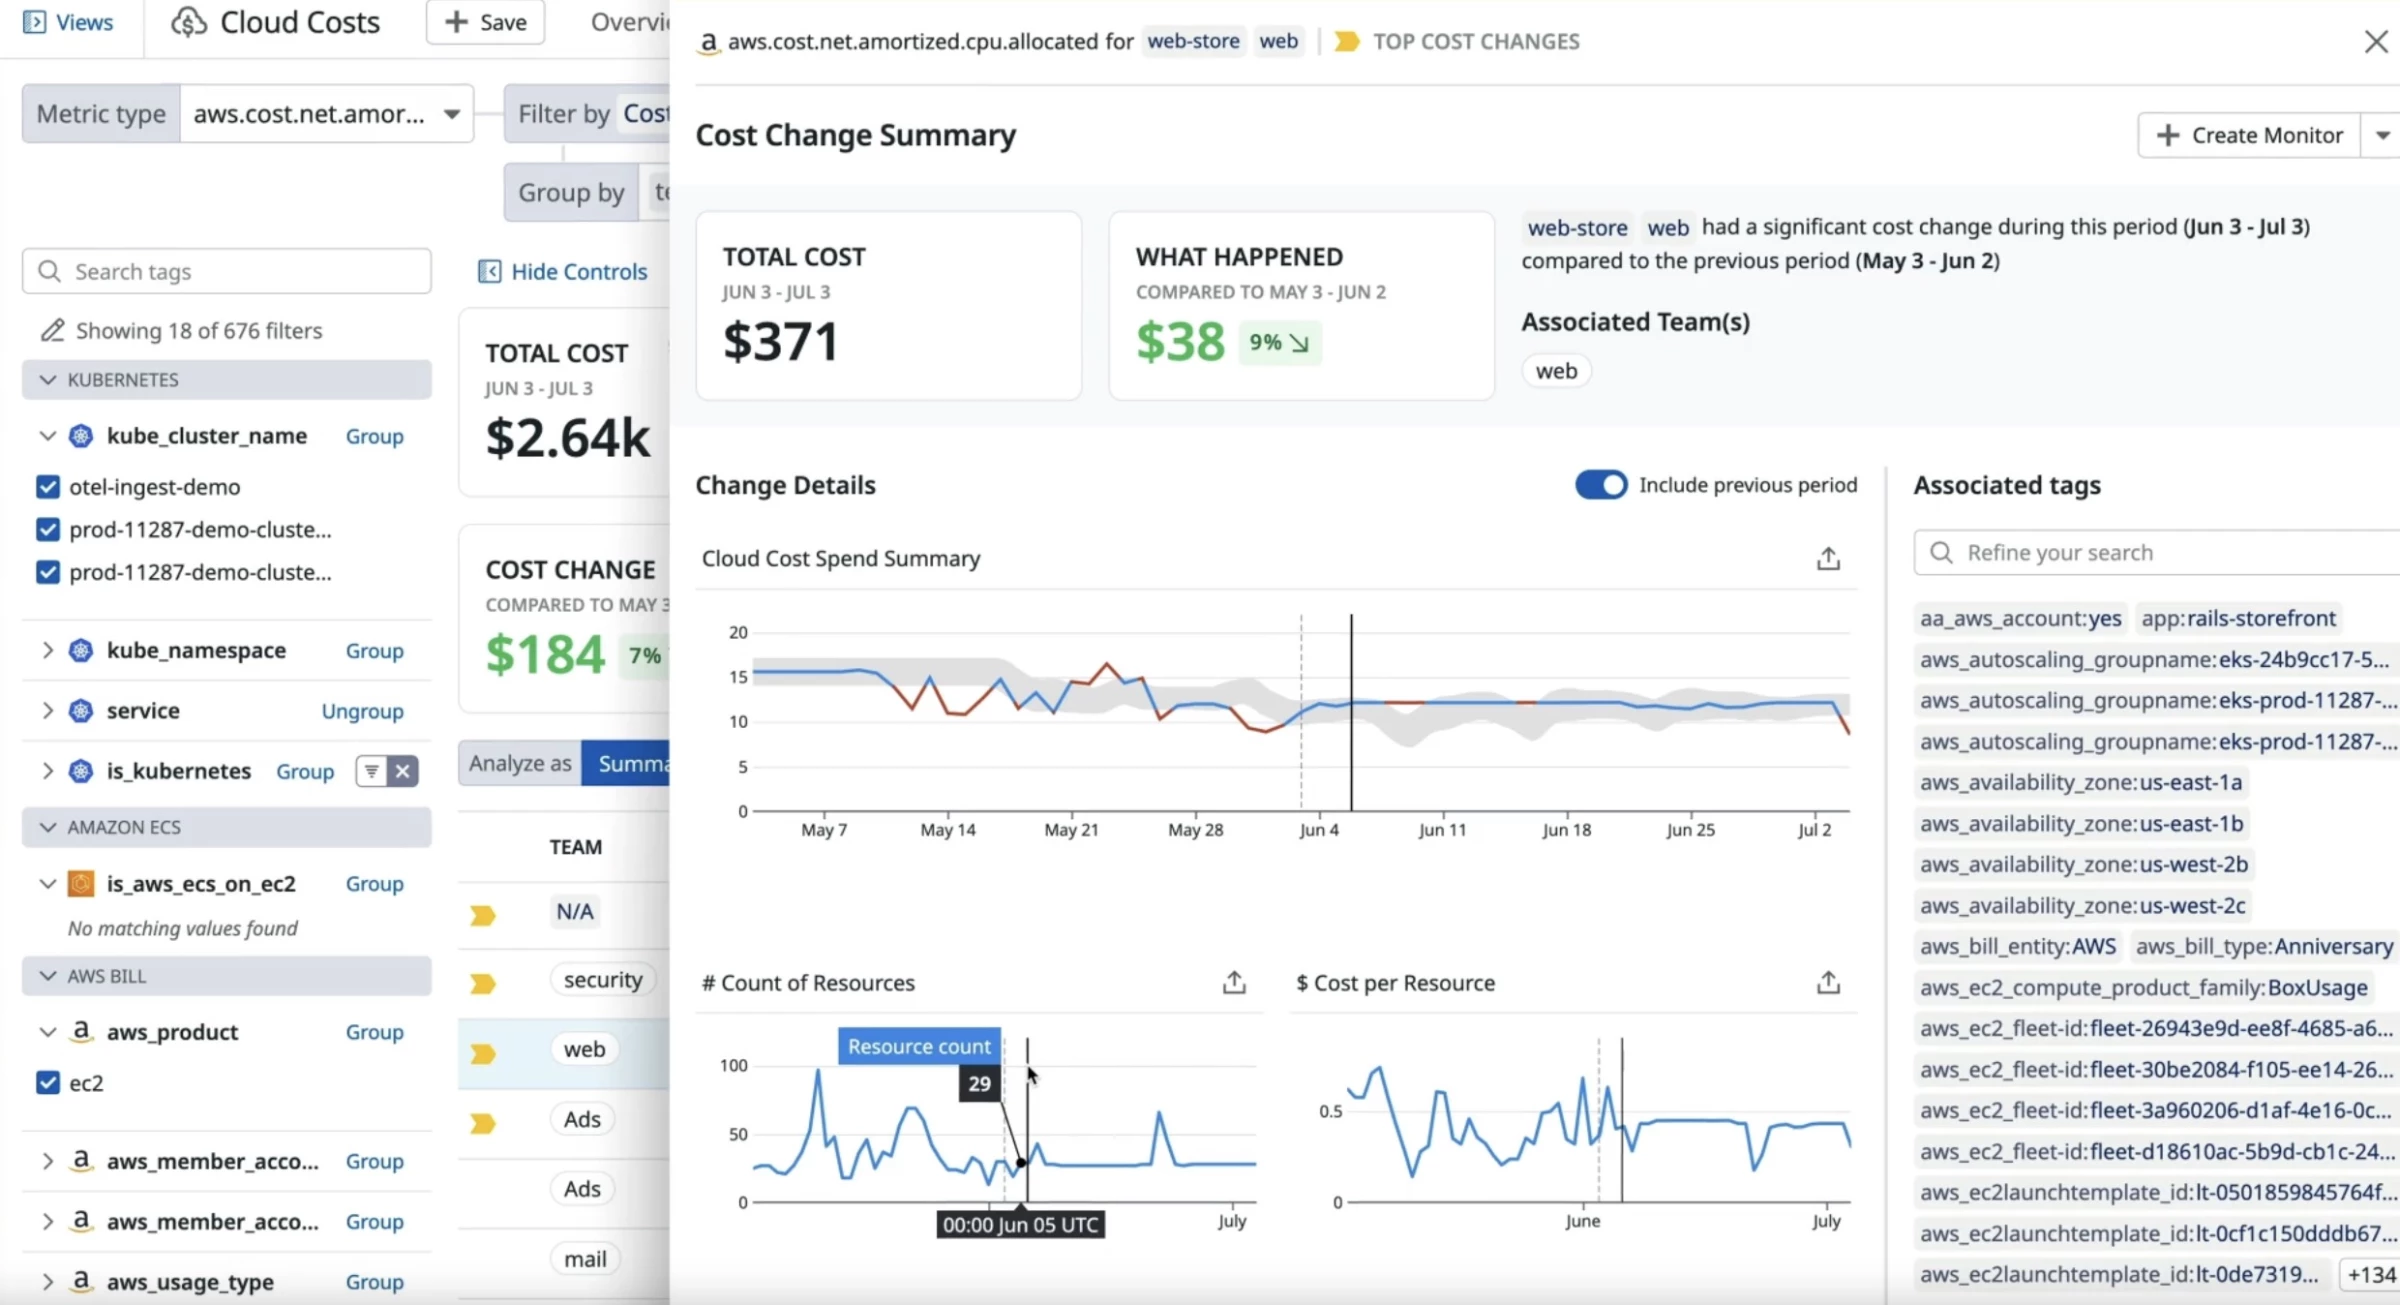Close the cost change side panel
The height and width of the screenshot is (1305, 2400).
2376,42
